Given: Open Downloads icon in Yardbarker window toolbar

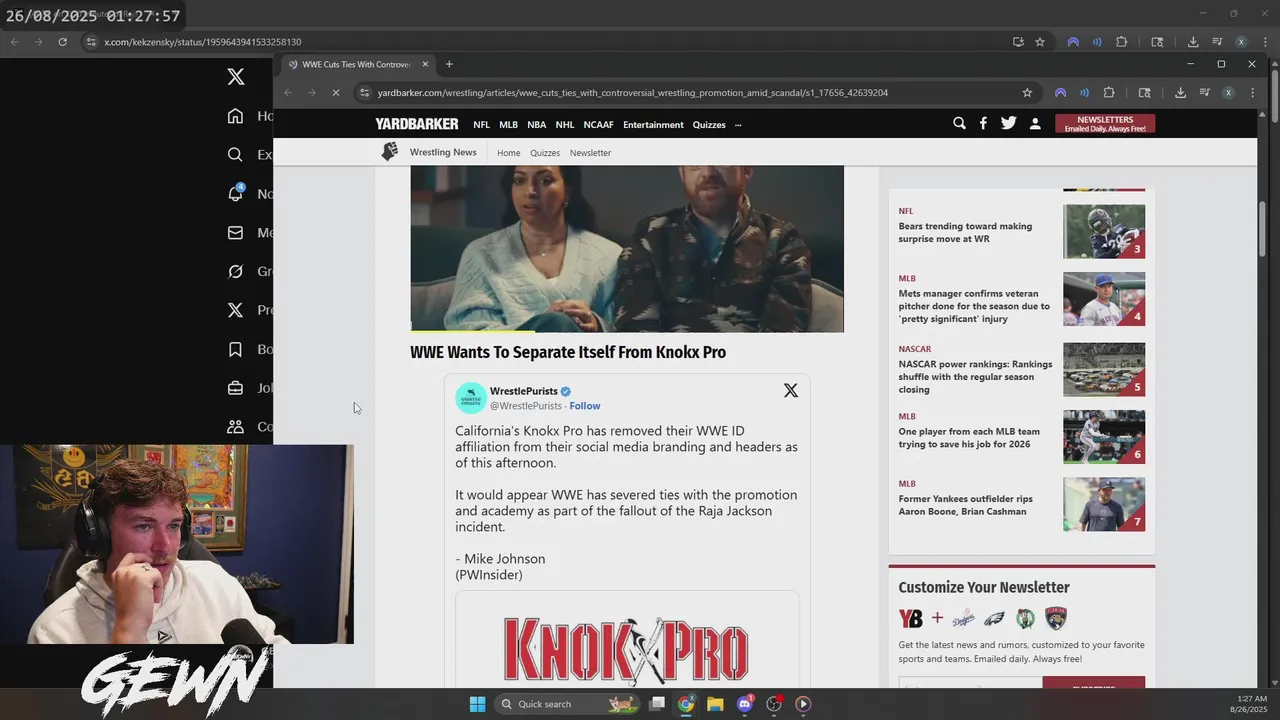Looking at the screenshot, I should point(1180,92).
